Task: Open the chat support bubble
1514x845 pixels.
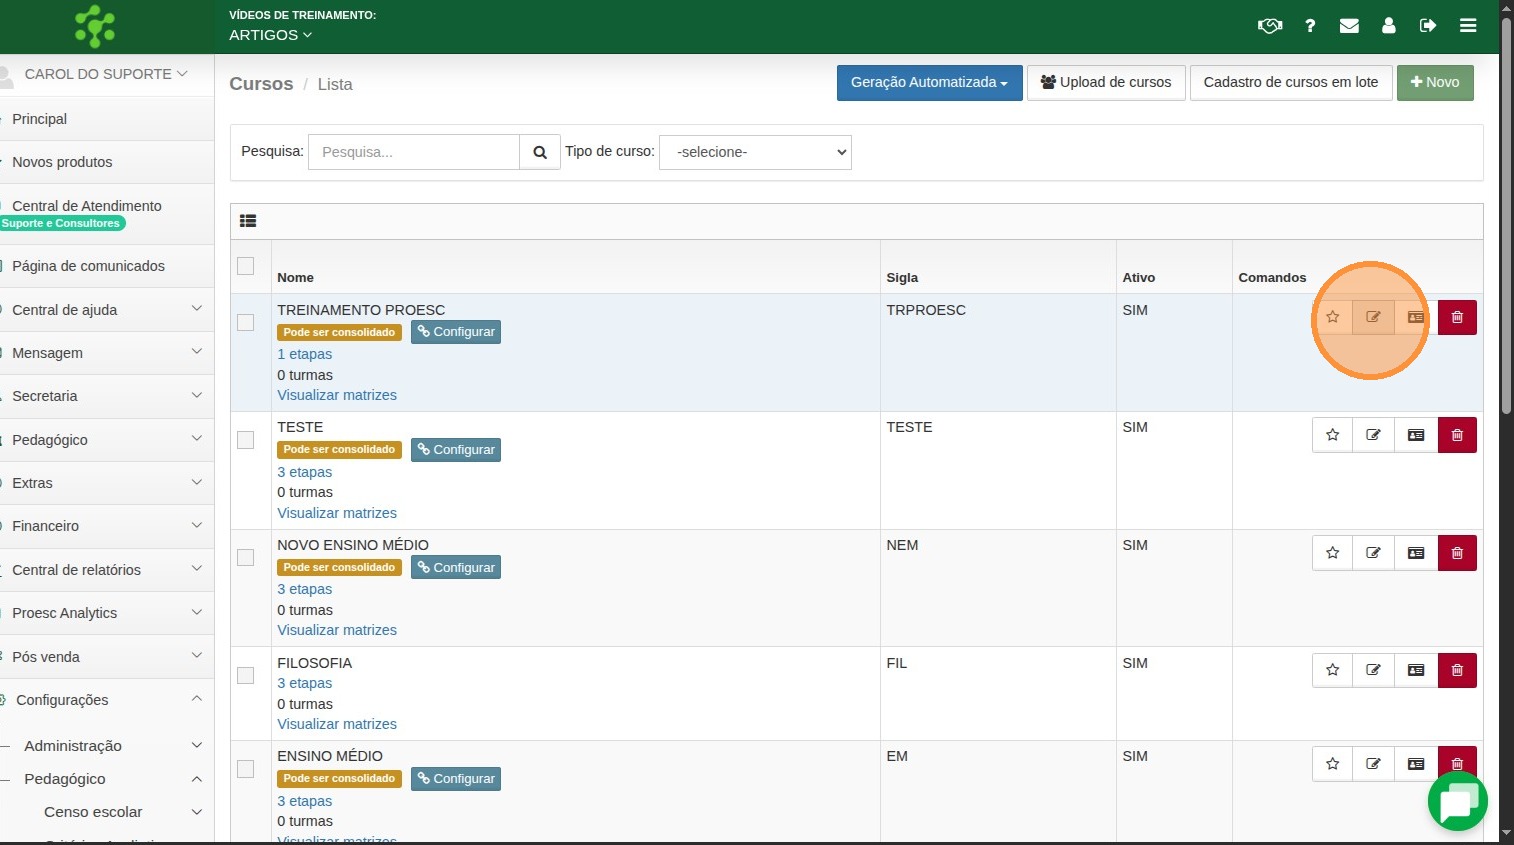Action: click(1457, 801)
